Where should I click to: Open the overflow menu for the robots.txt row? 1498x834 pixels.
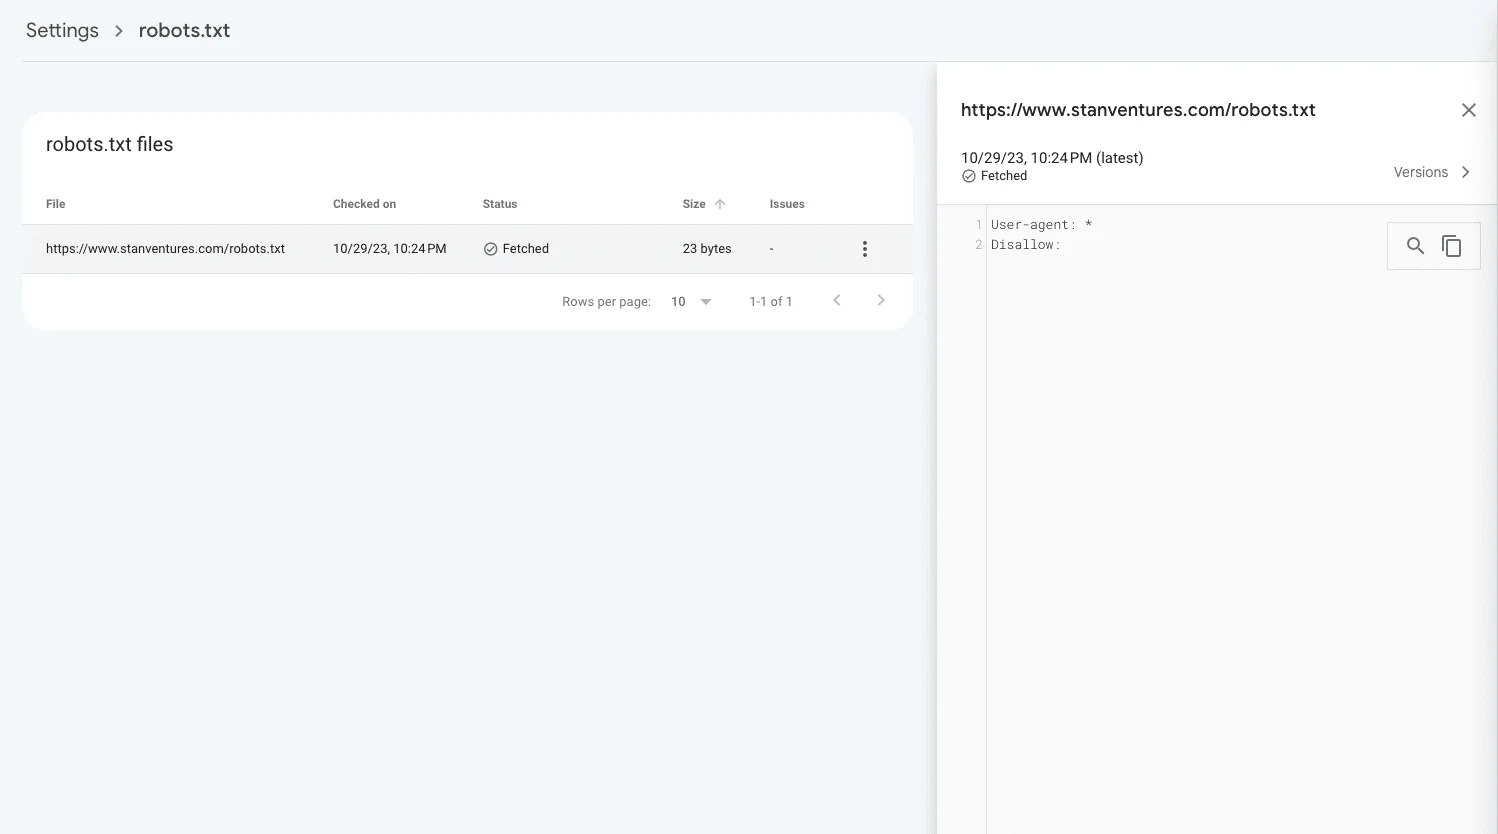(x=864, y=248)
